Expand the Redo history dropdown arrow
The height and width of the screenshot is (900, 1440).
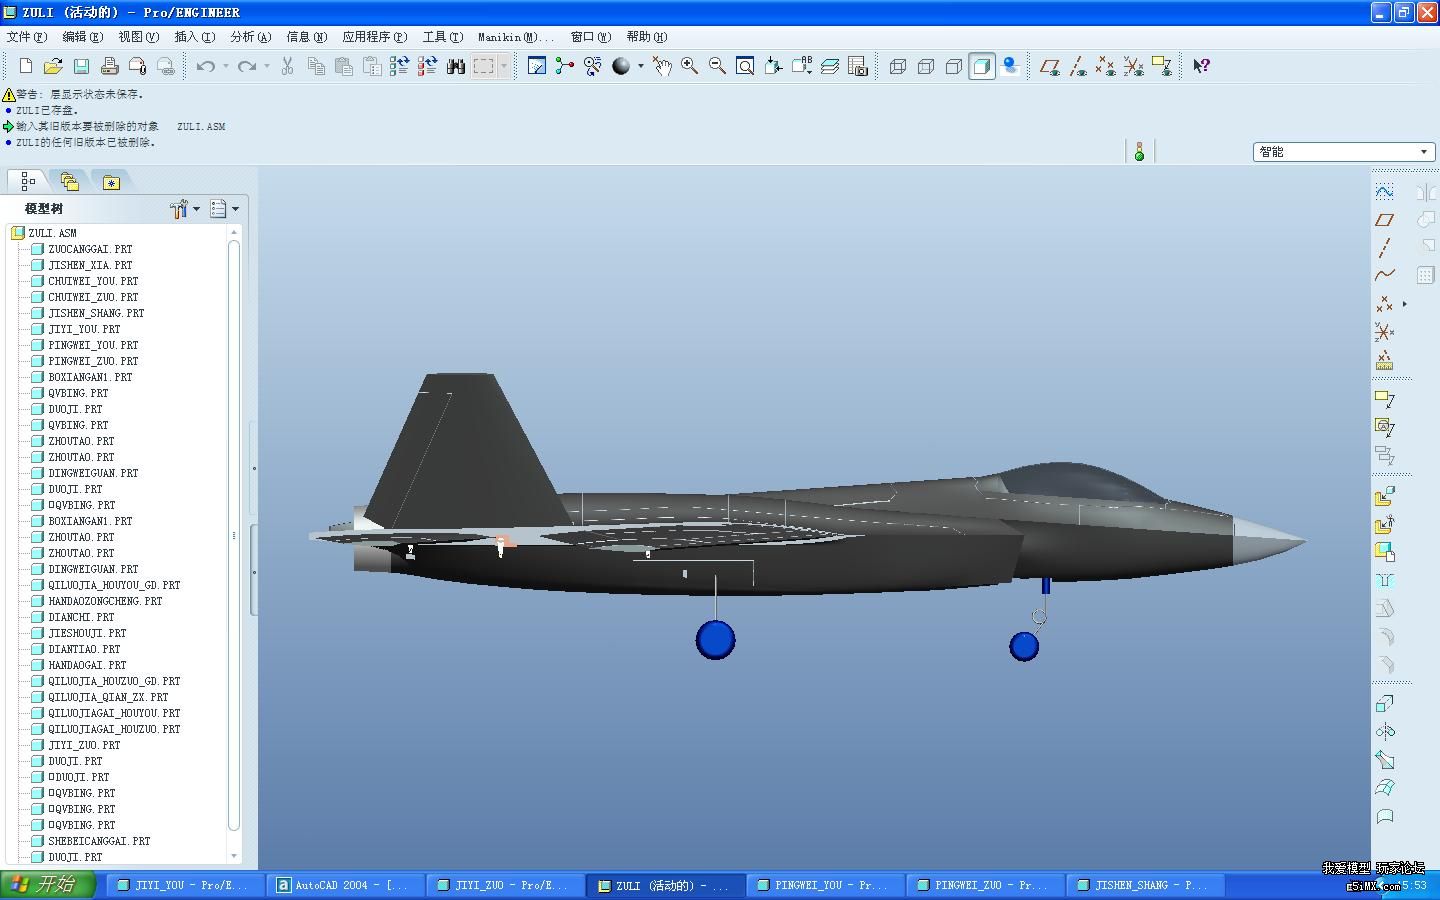(267, 66)
